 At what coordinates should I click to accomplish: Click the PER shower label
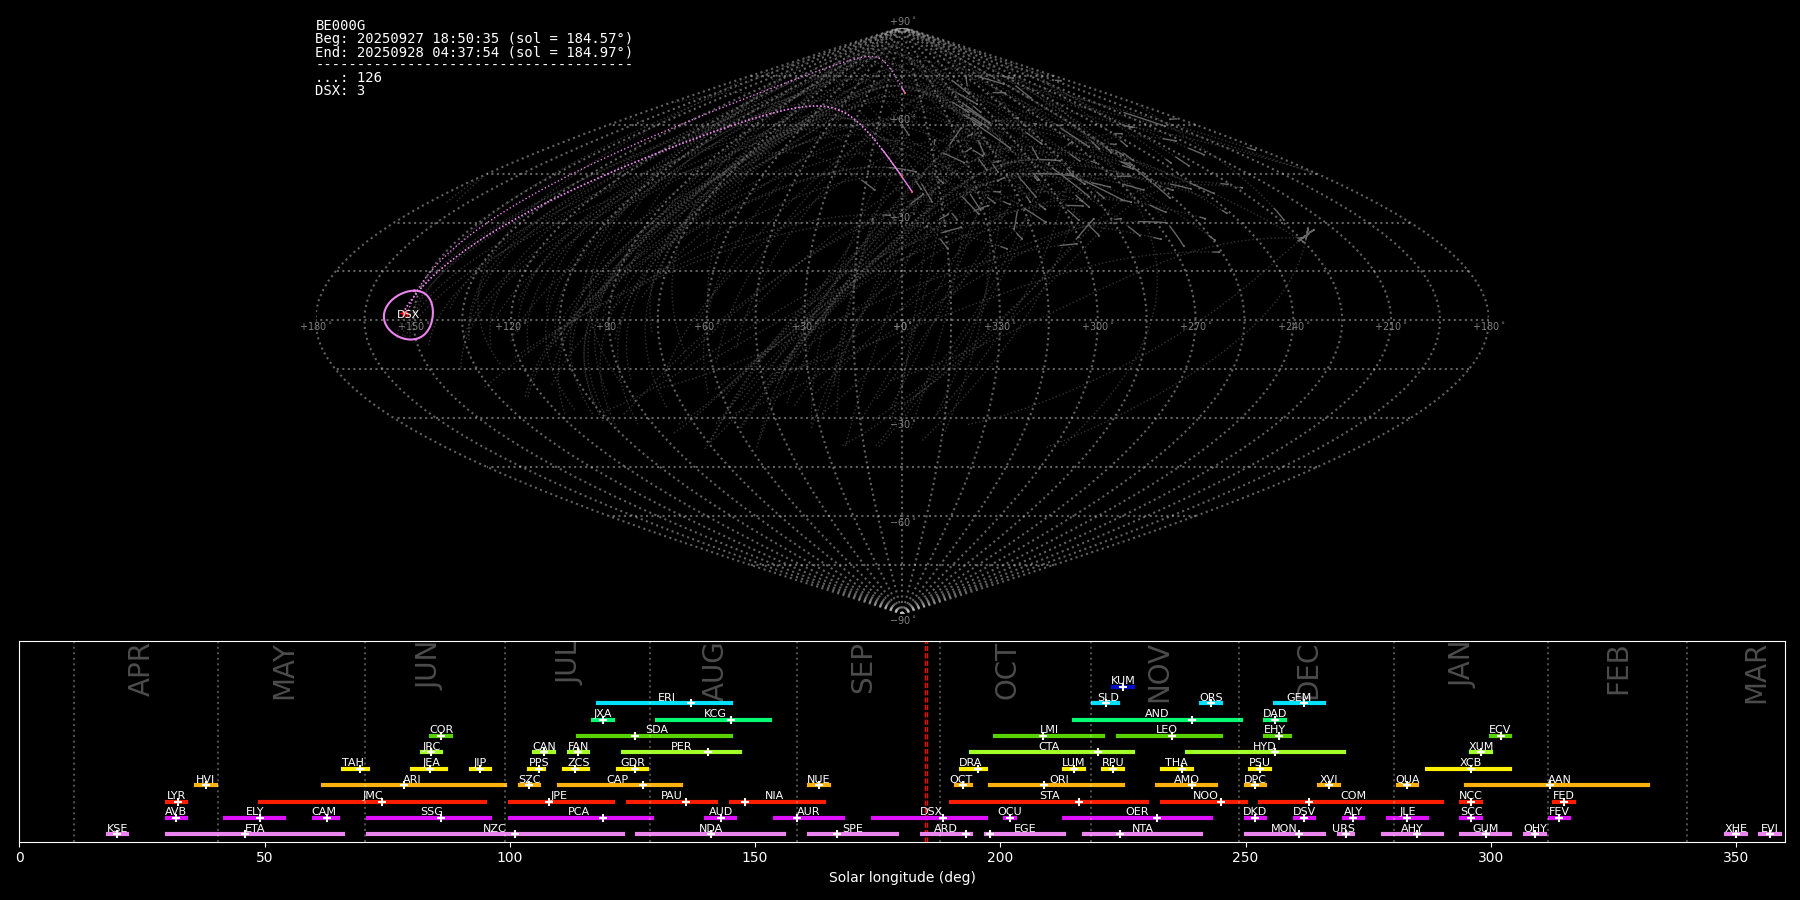click(681, 747)
